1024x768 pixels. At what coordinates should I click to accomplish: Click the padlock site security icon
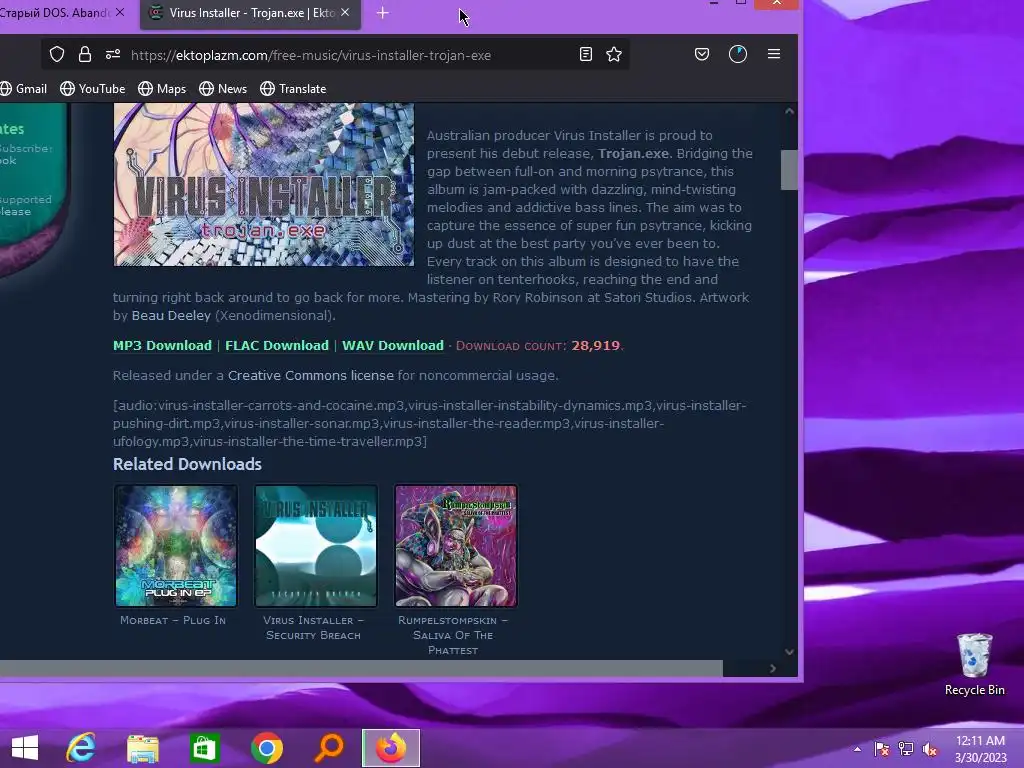85,54
